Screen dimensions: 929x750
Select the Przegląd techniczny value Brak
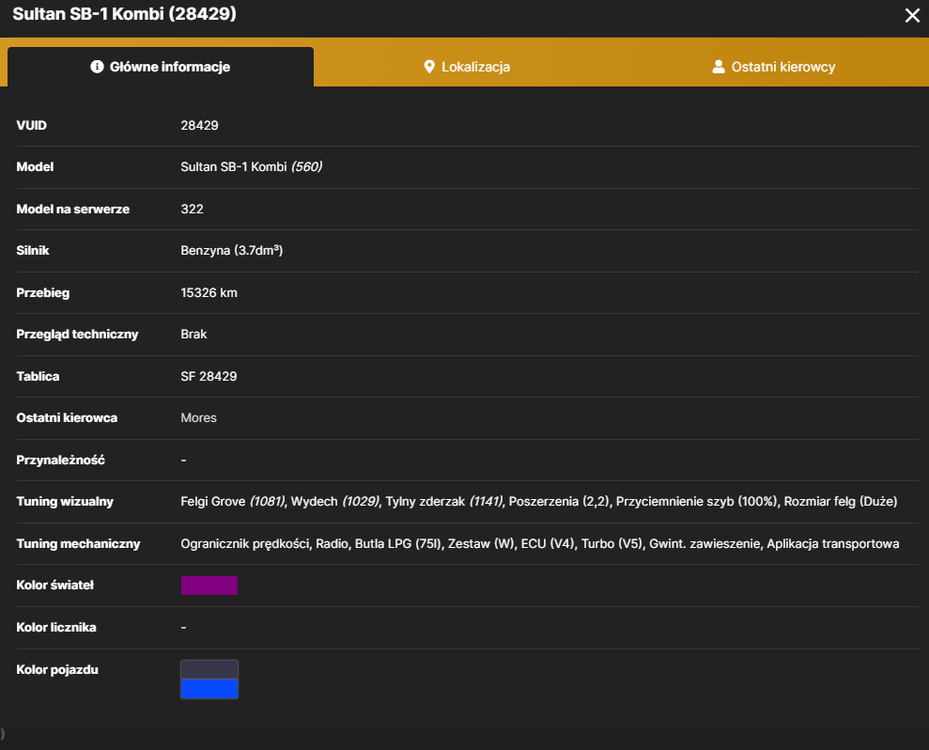pos(194,334)
